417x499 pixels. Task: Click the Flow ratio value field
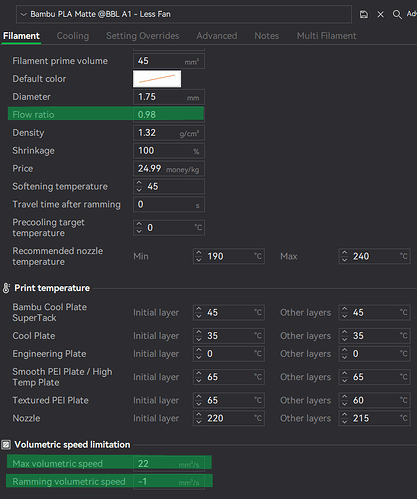169,114
